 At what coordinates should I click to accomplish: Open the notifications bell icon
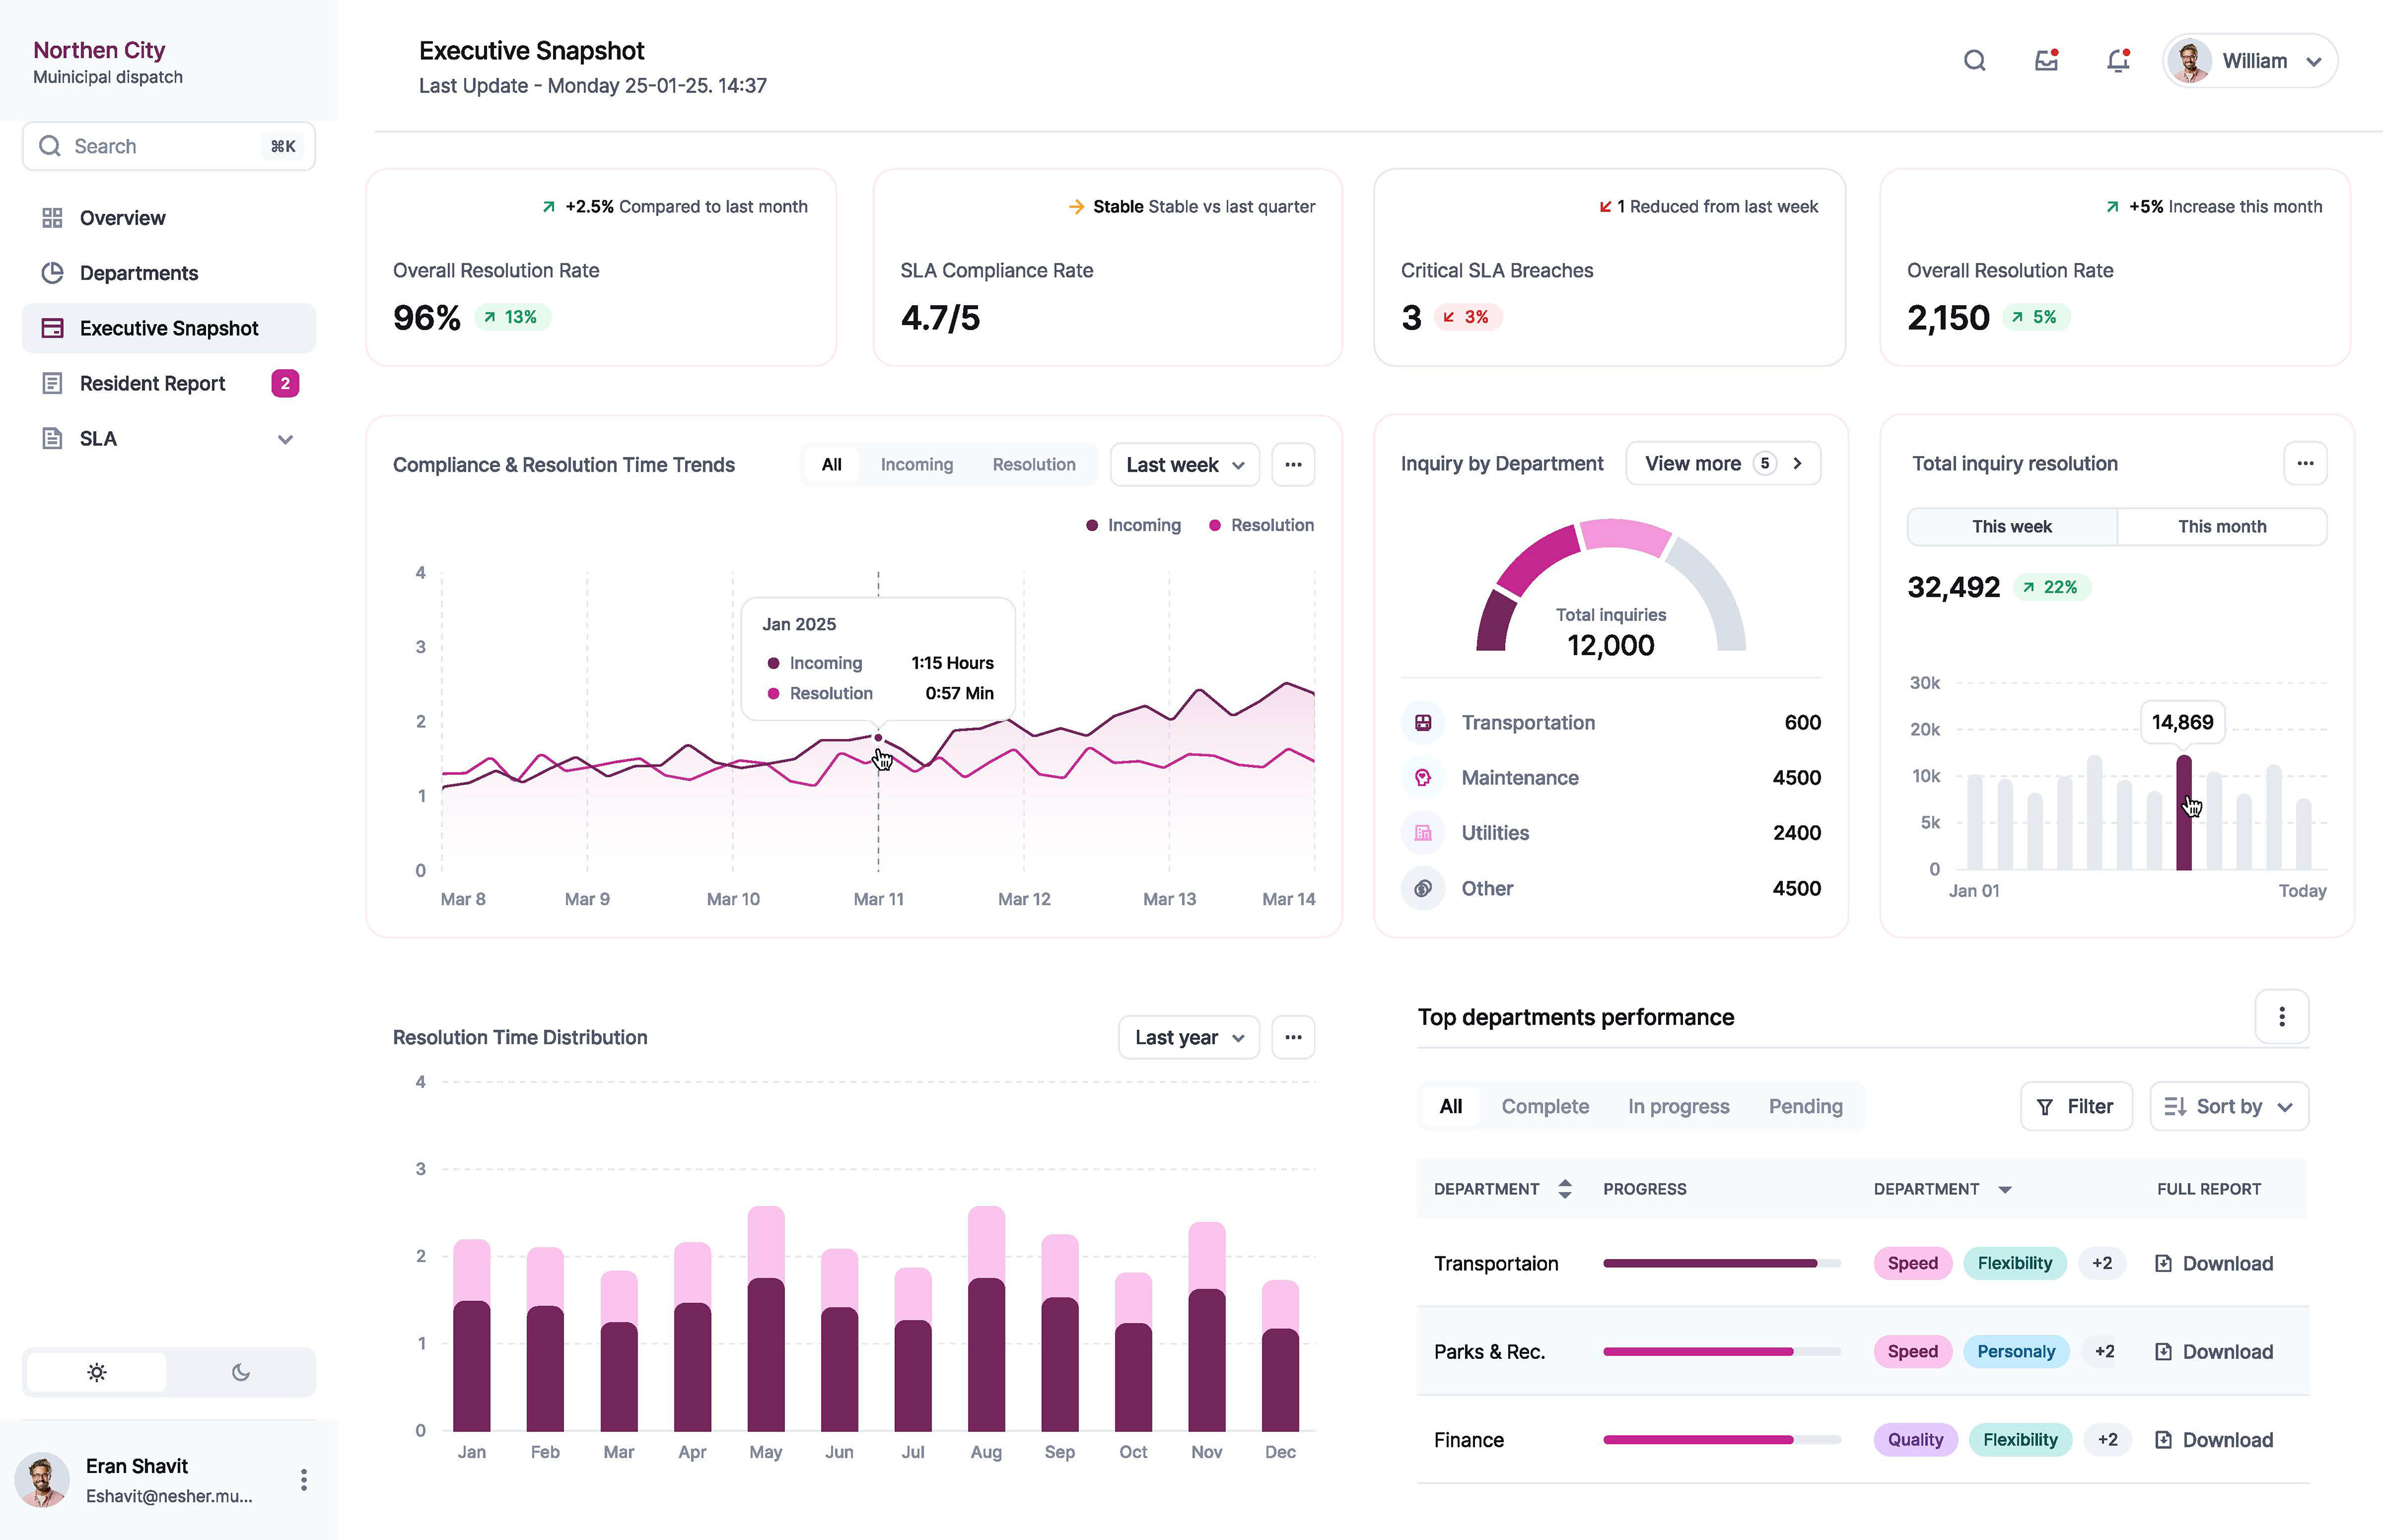pos(2117,61)
